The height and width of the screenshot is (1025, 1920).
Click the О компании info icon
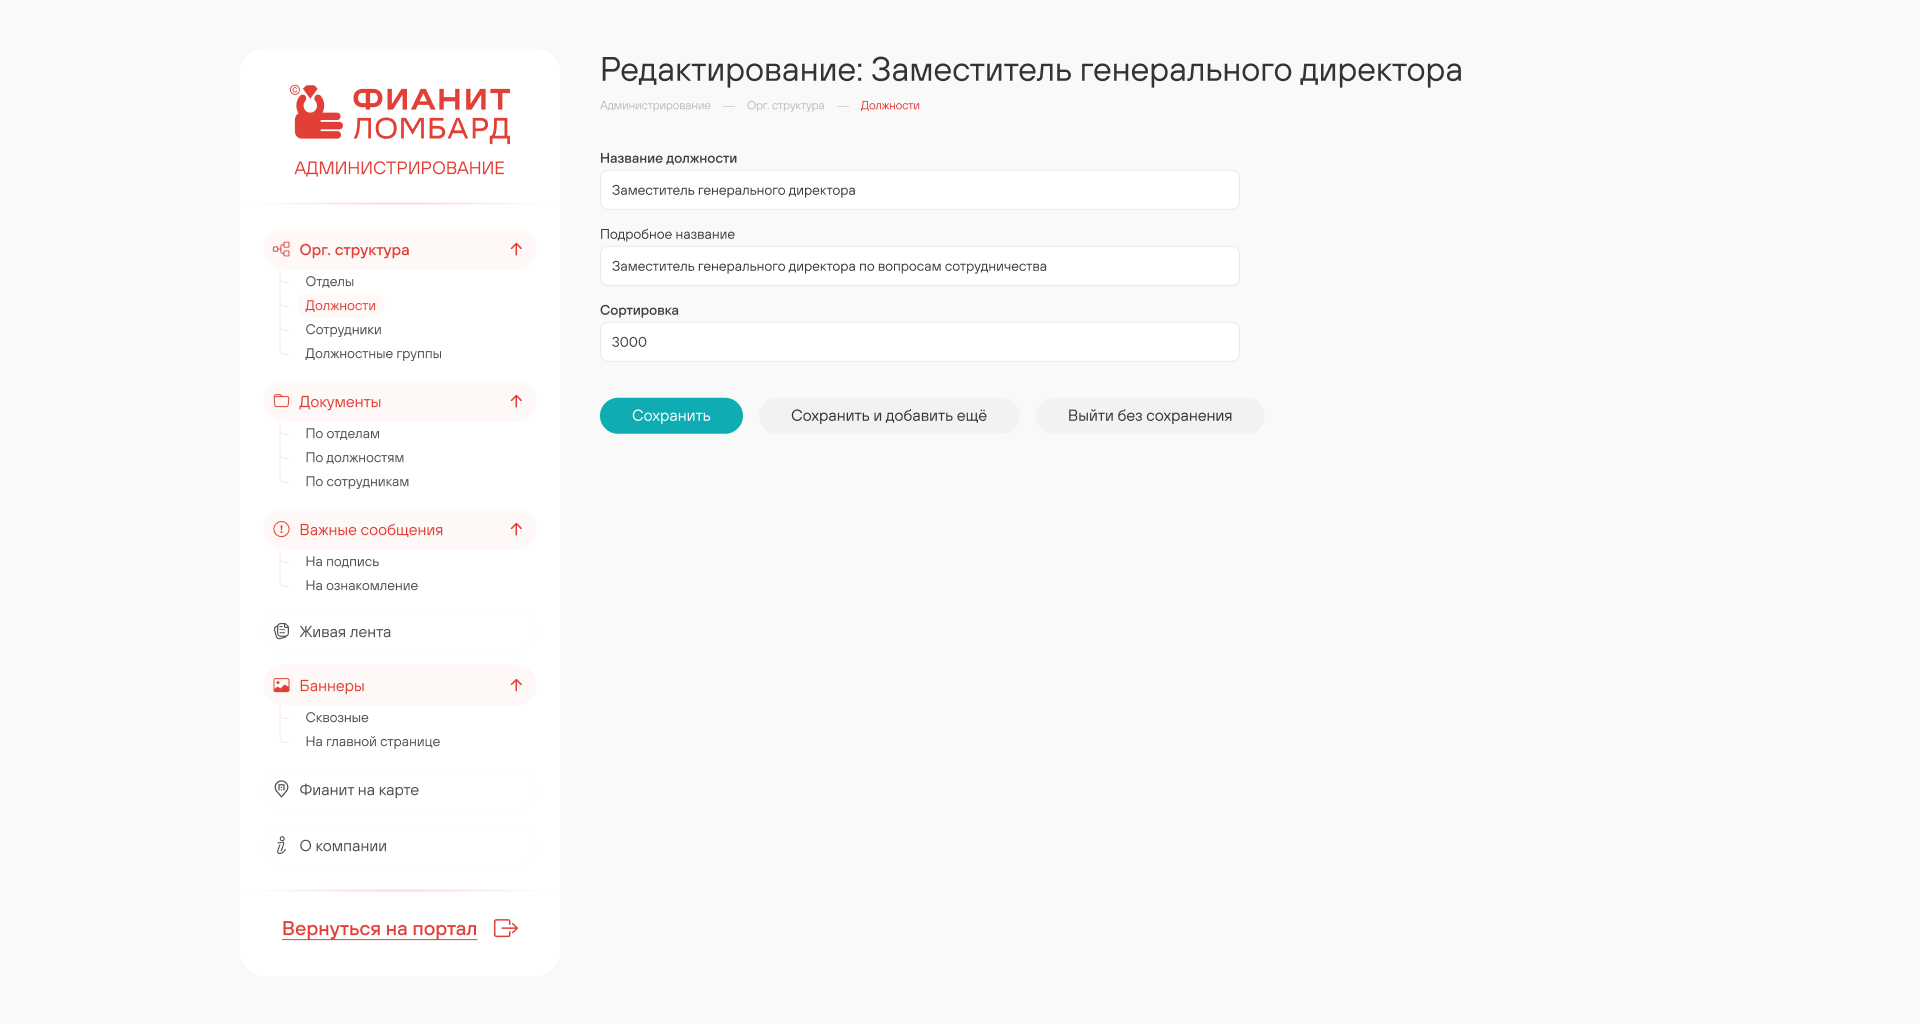point(282,845)
